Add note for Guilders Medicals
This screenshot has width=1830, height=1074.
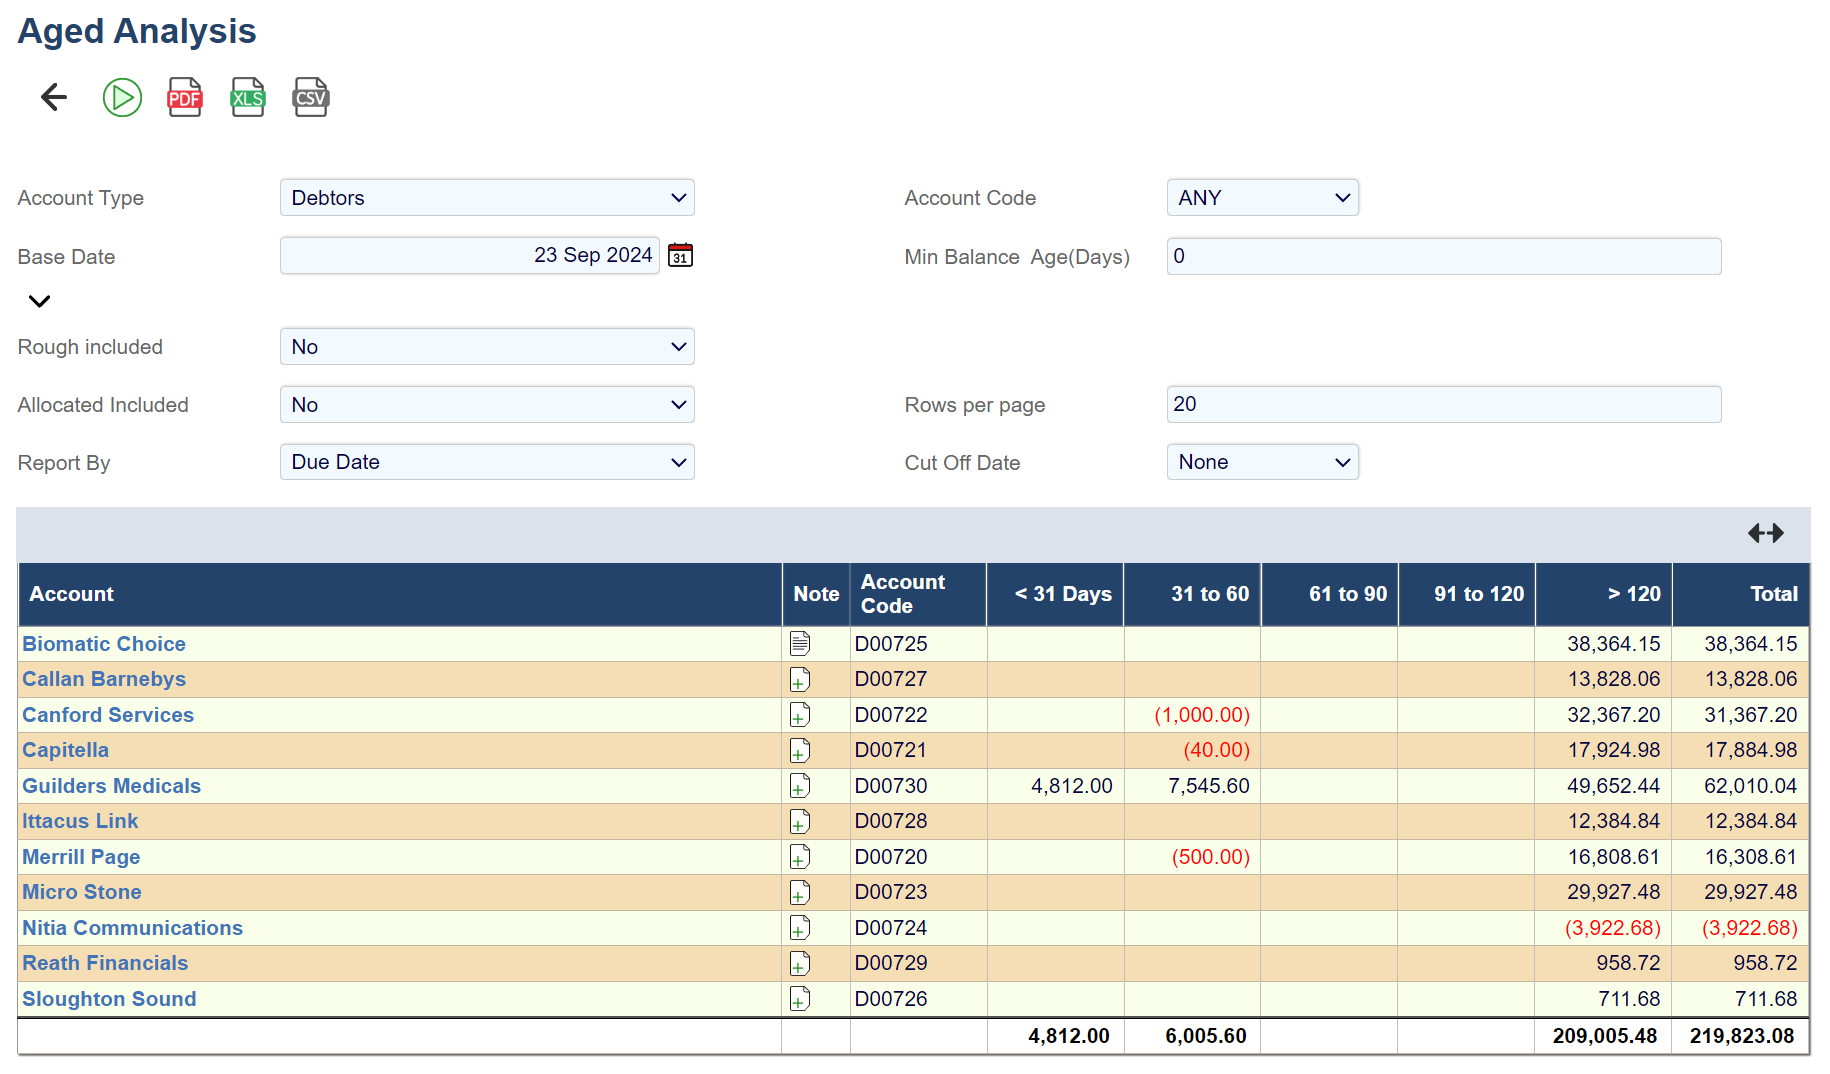(x=800, y=786)
